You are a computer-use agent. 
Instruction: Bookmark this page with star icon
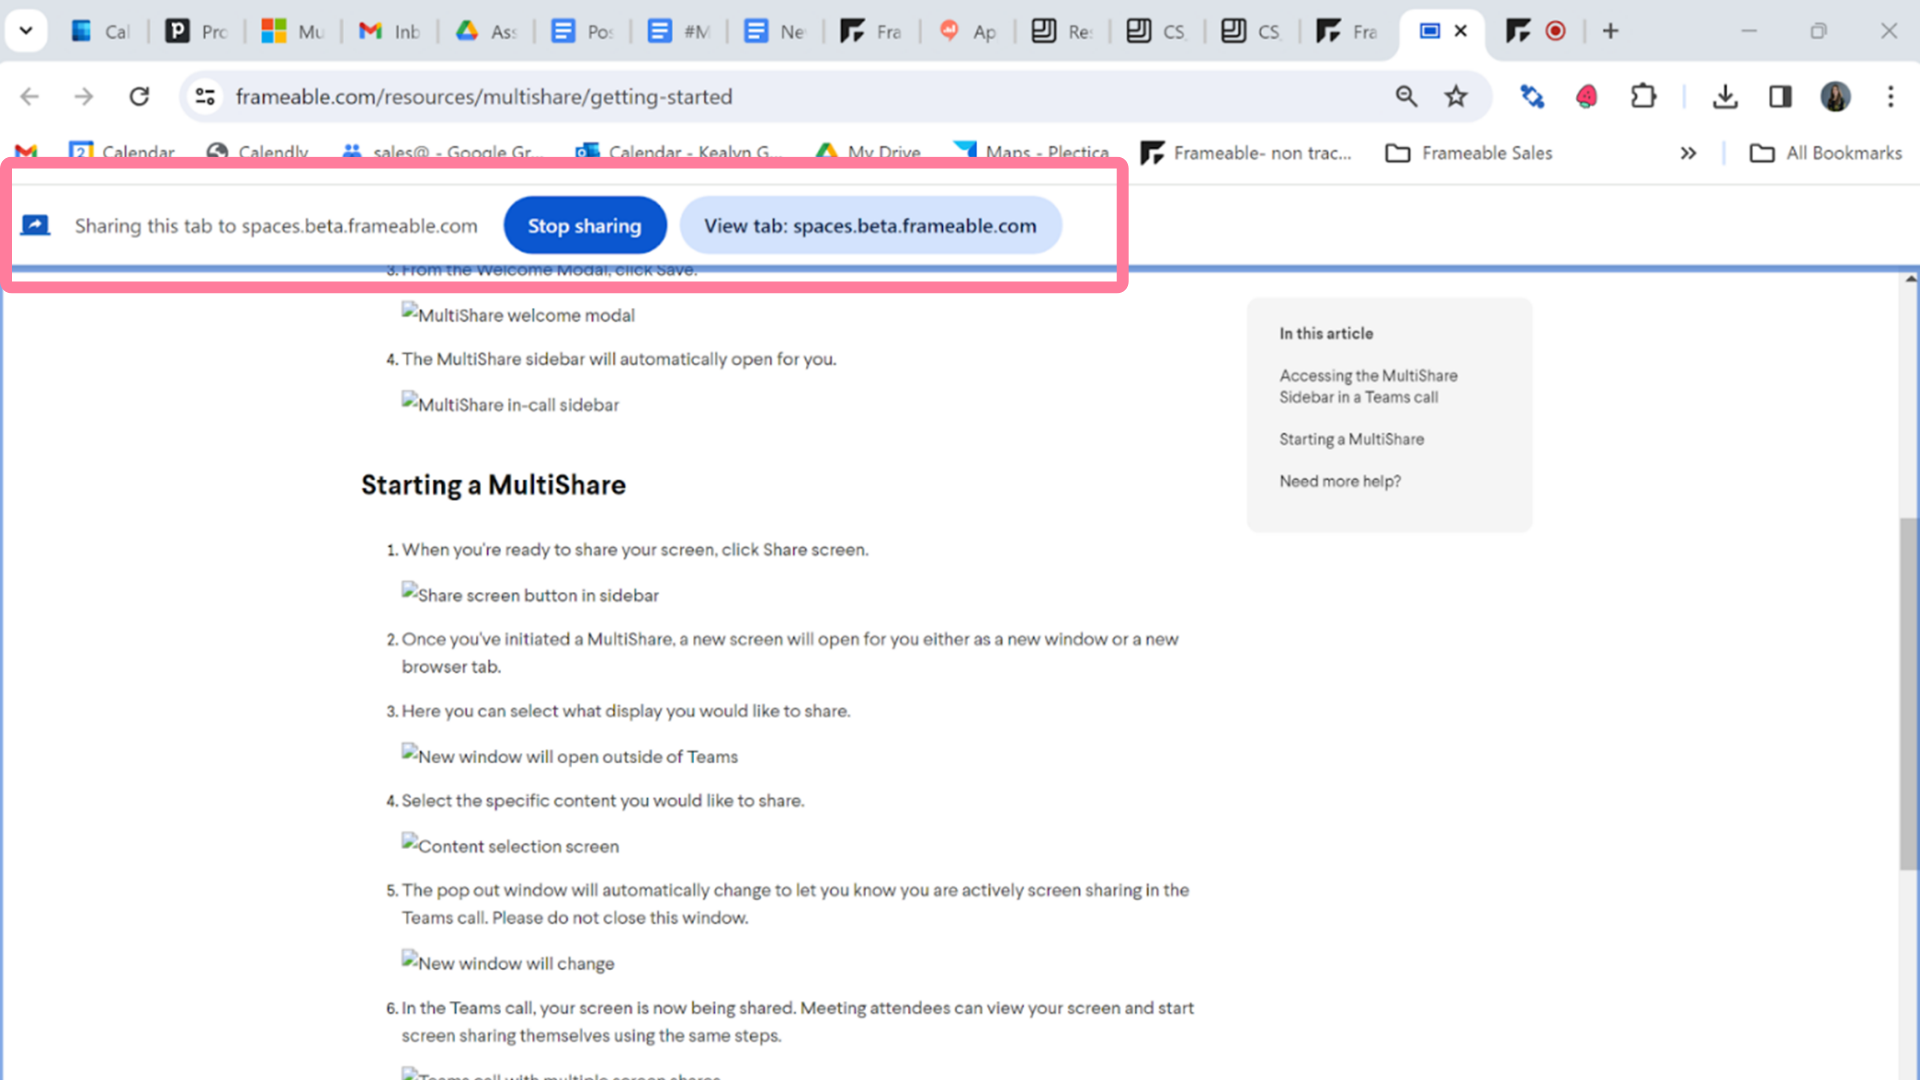click(1456, 96)
